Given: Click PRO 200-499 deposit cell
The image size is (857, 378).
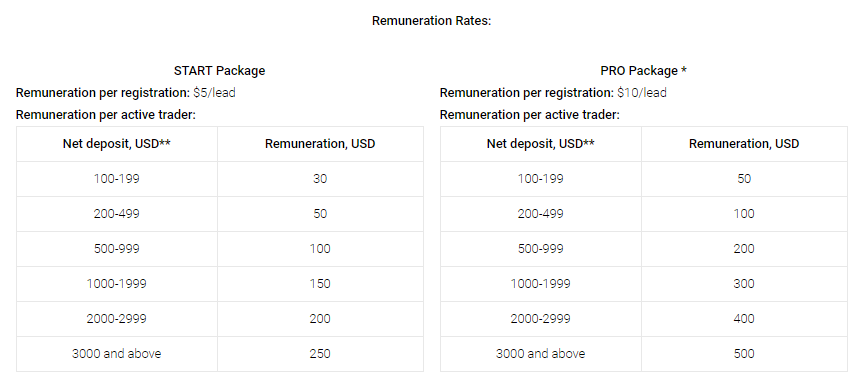Looking at the screenshot, I should tap(541, 214).
